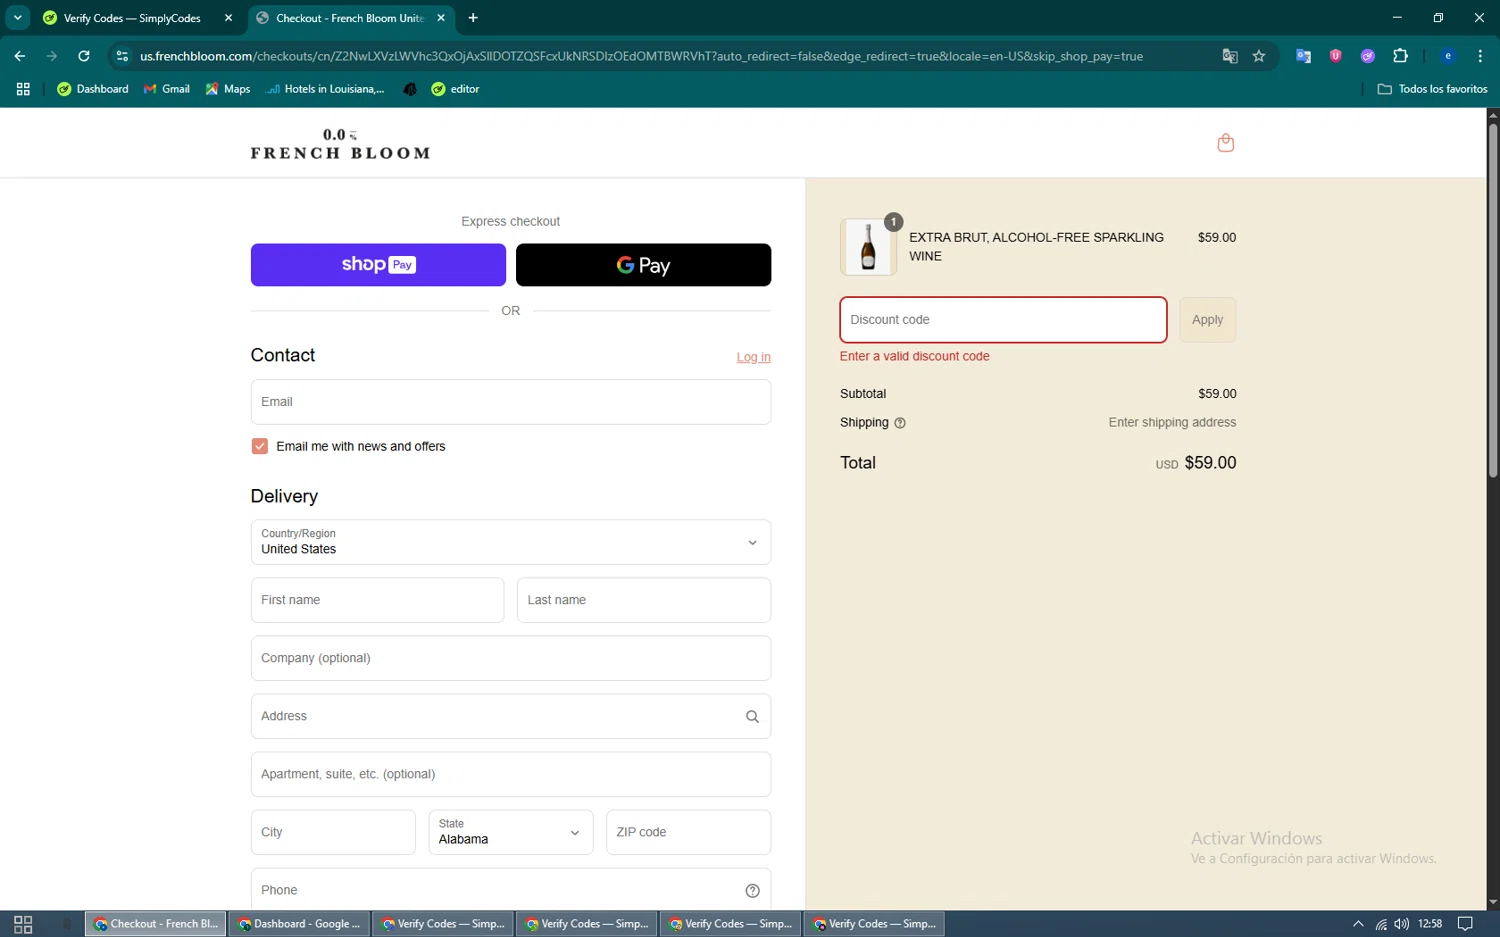Viewport: 1500px width, 937px height.
Task: Open the State dropdown showing Alabama
Action: 511,832
